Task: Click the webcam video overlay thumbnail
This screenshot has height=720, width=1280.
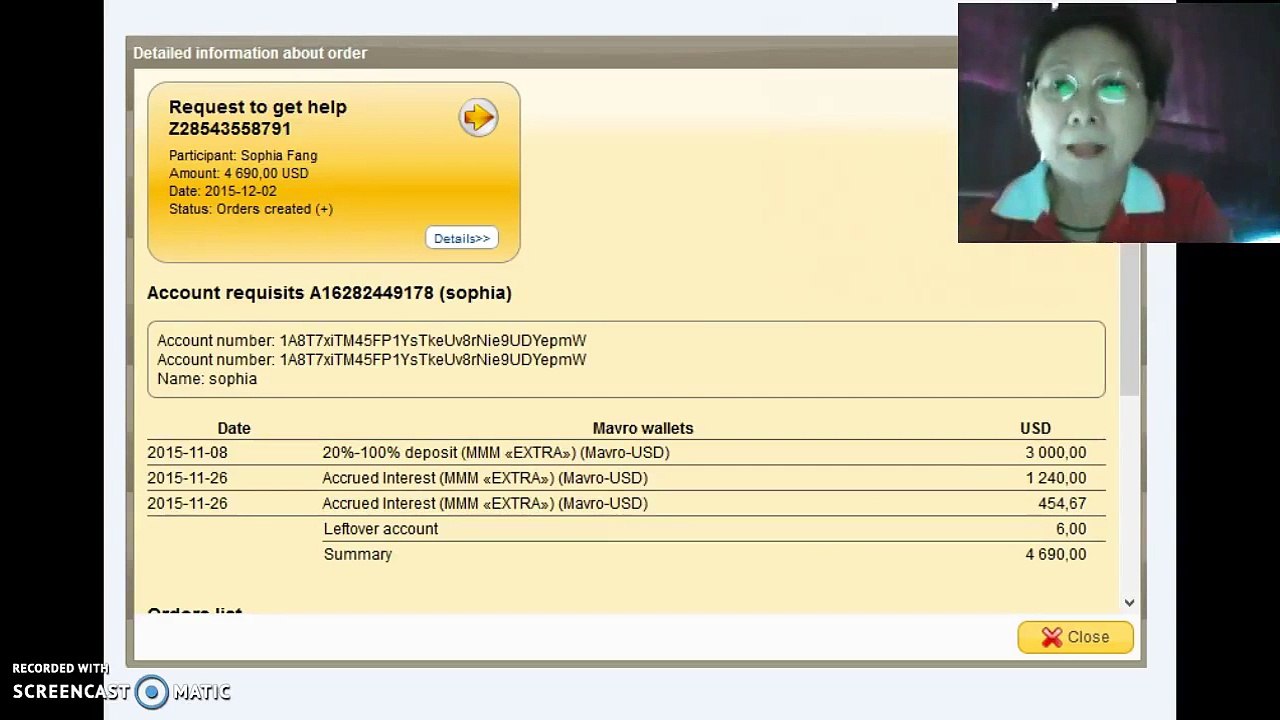Action: (x=1118, y=123)
